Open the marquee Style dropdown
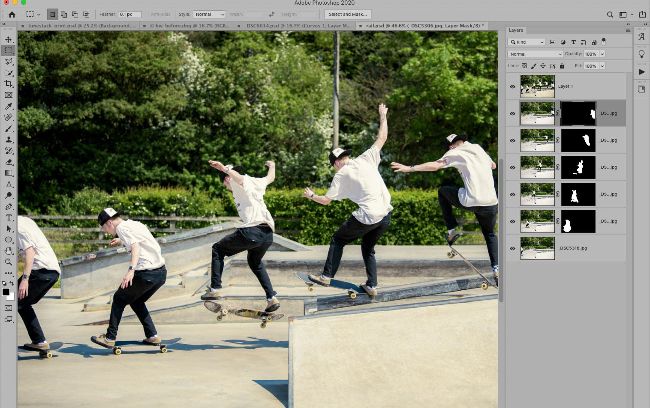The height and width of the screenshot is (408, 650). click(209, 15)
